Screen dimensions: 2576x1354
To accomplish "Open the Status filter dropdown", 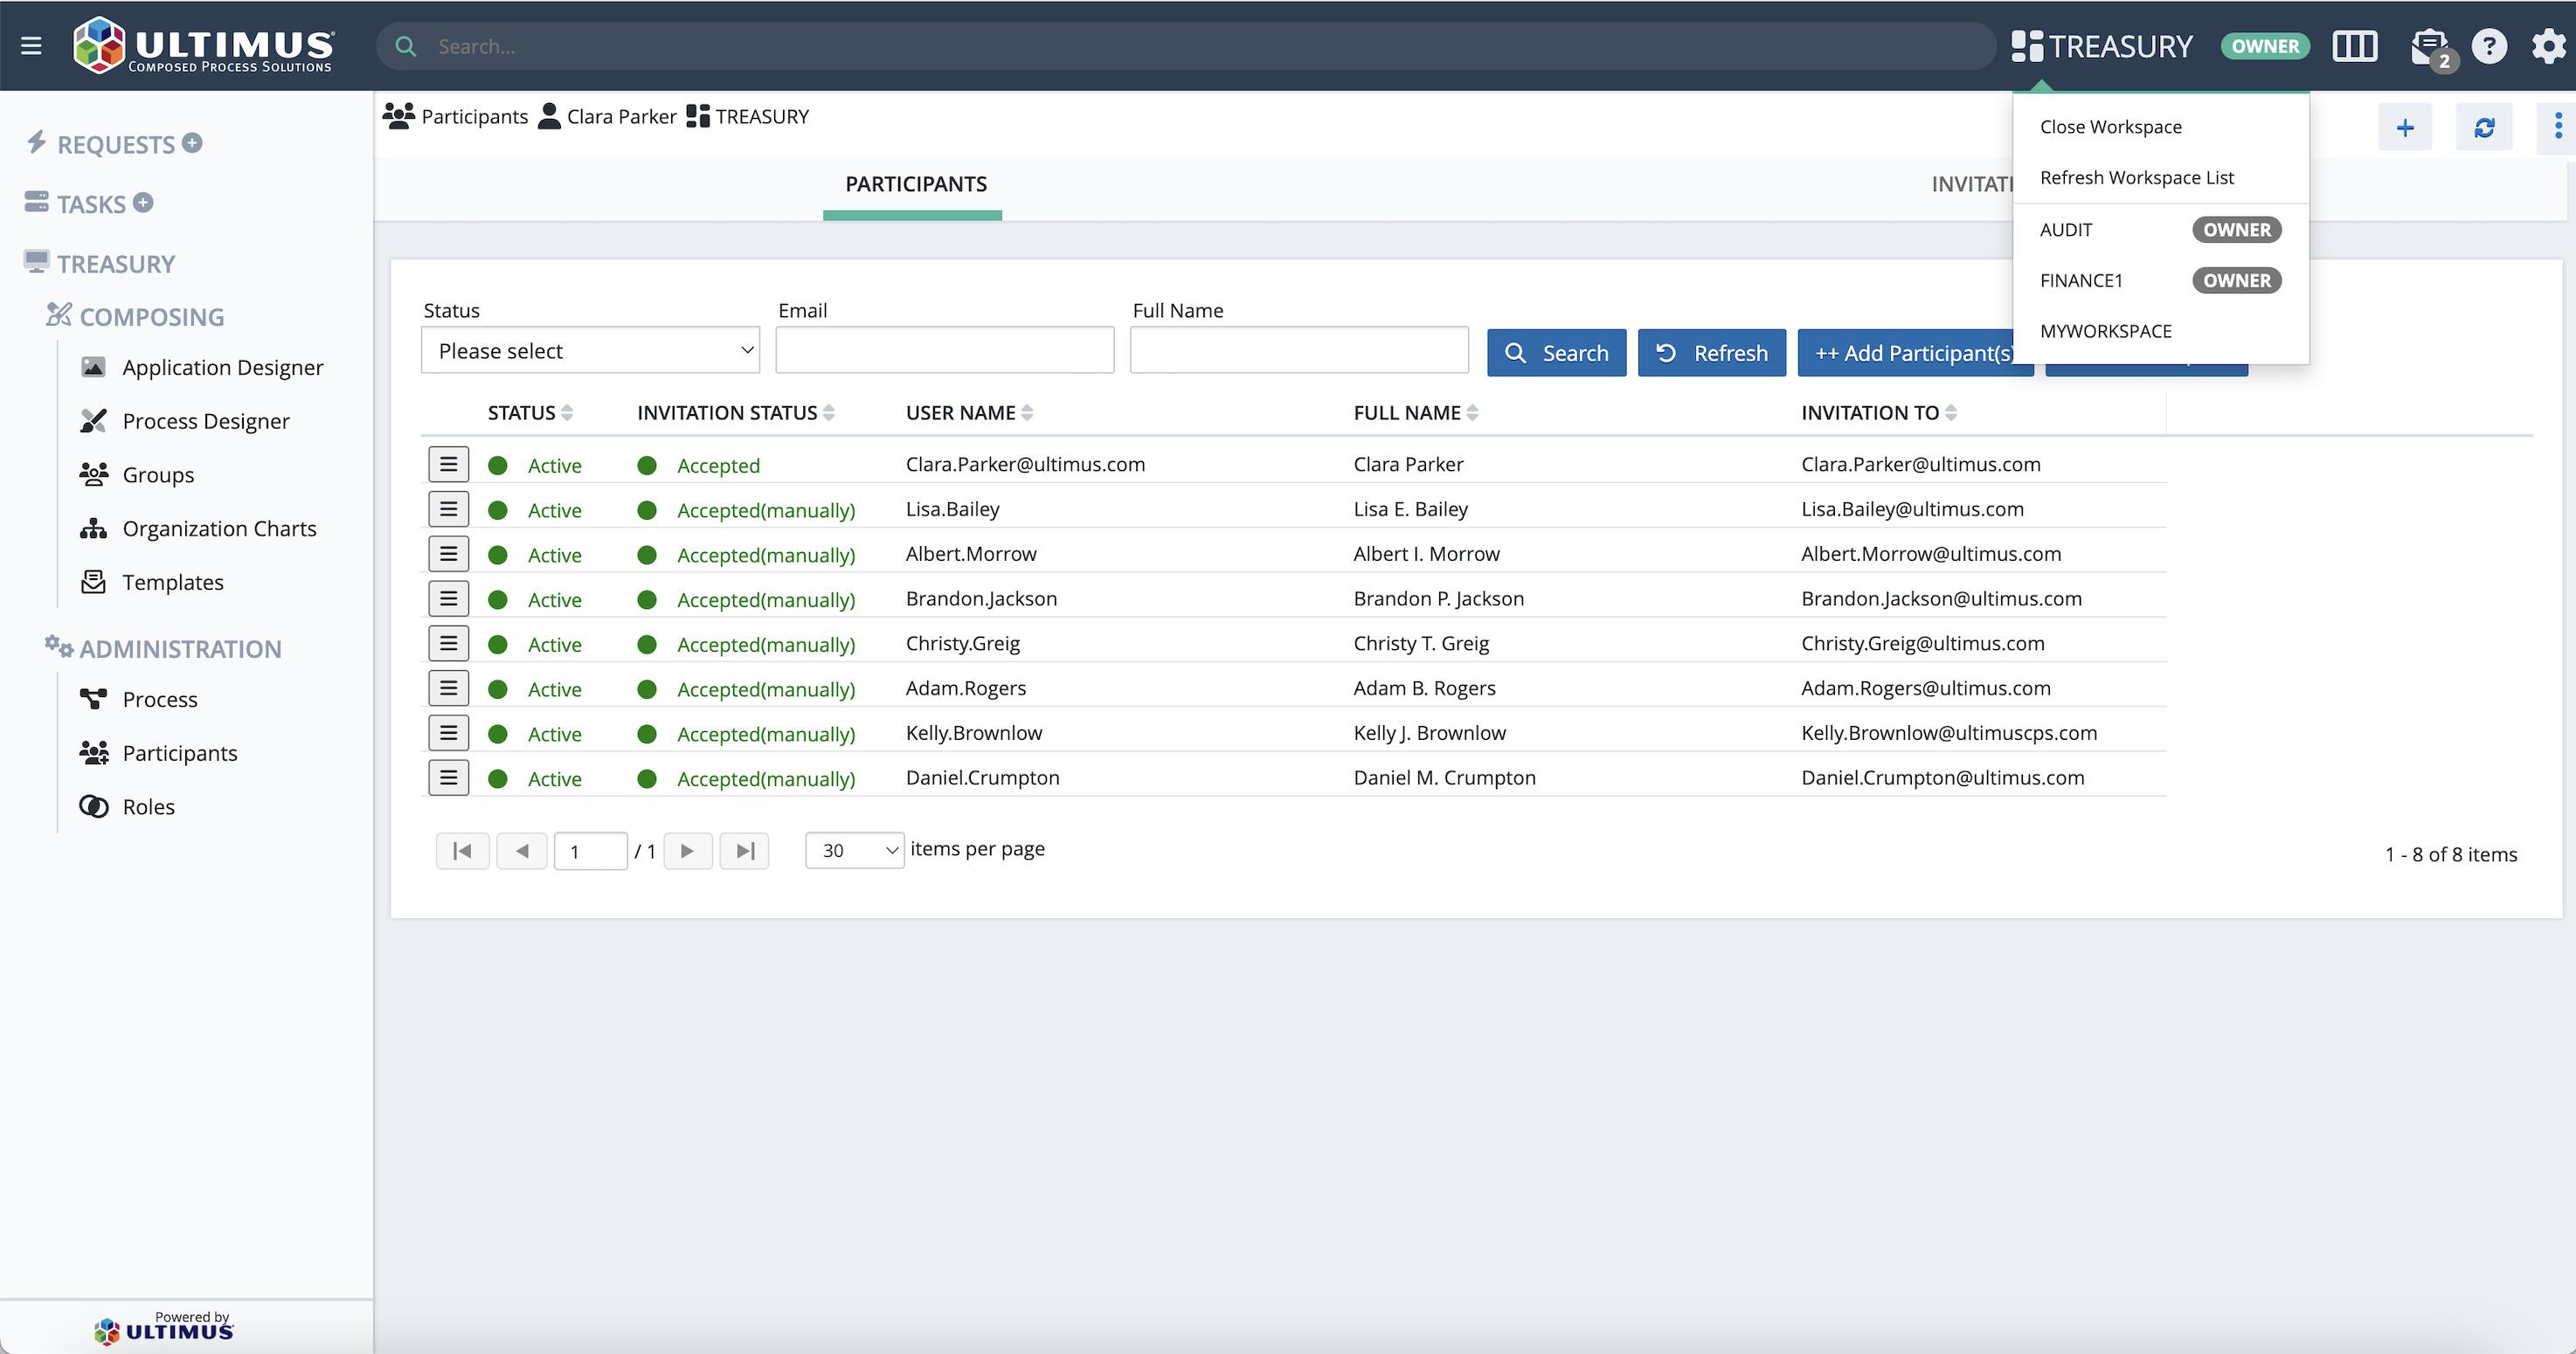I will [590, 350].
